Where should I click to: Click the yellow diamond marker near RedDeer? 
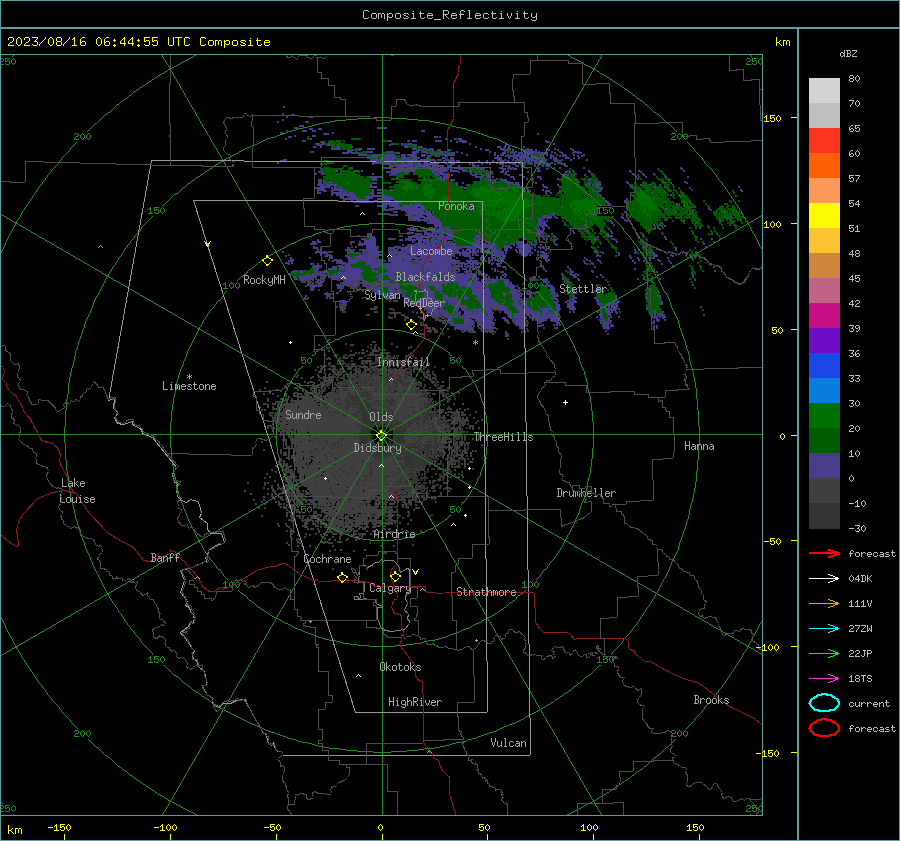pos(412,325)
